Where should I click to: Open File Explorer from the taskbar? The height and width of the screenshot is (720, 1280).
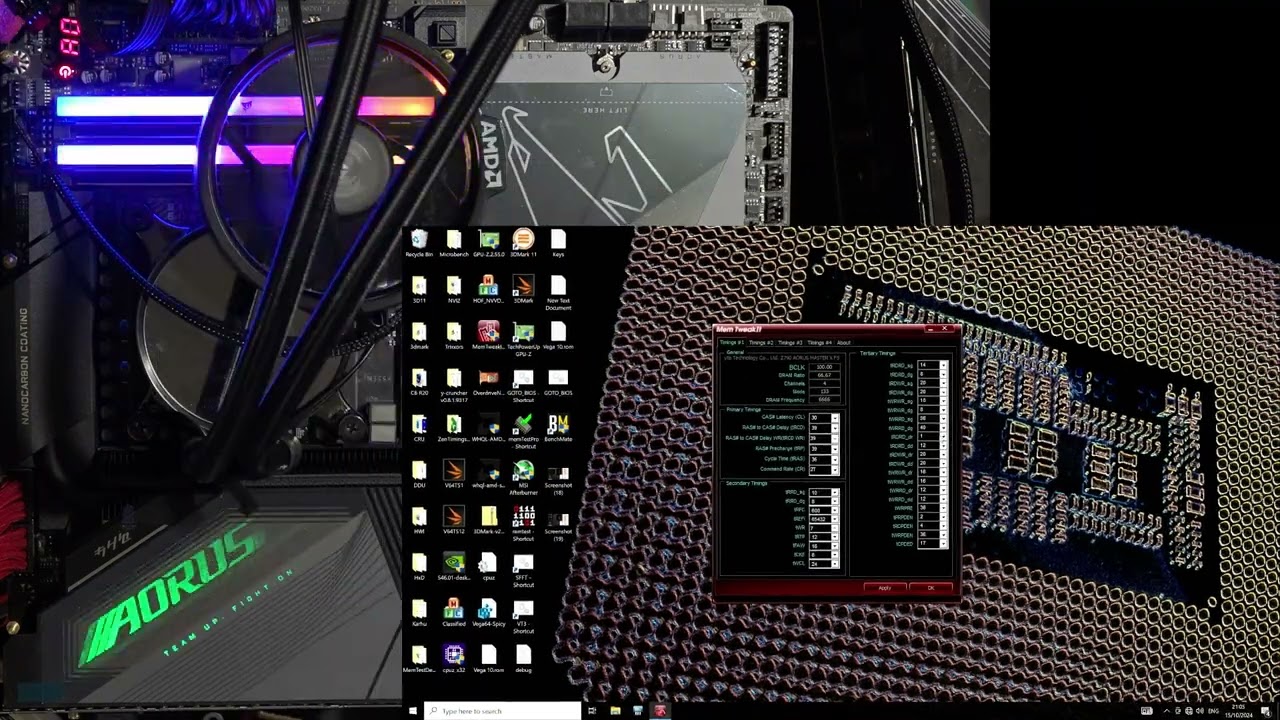click(615, 711)
